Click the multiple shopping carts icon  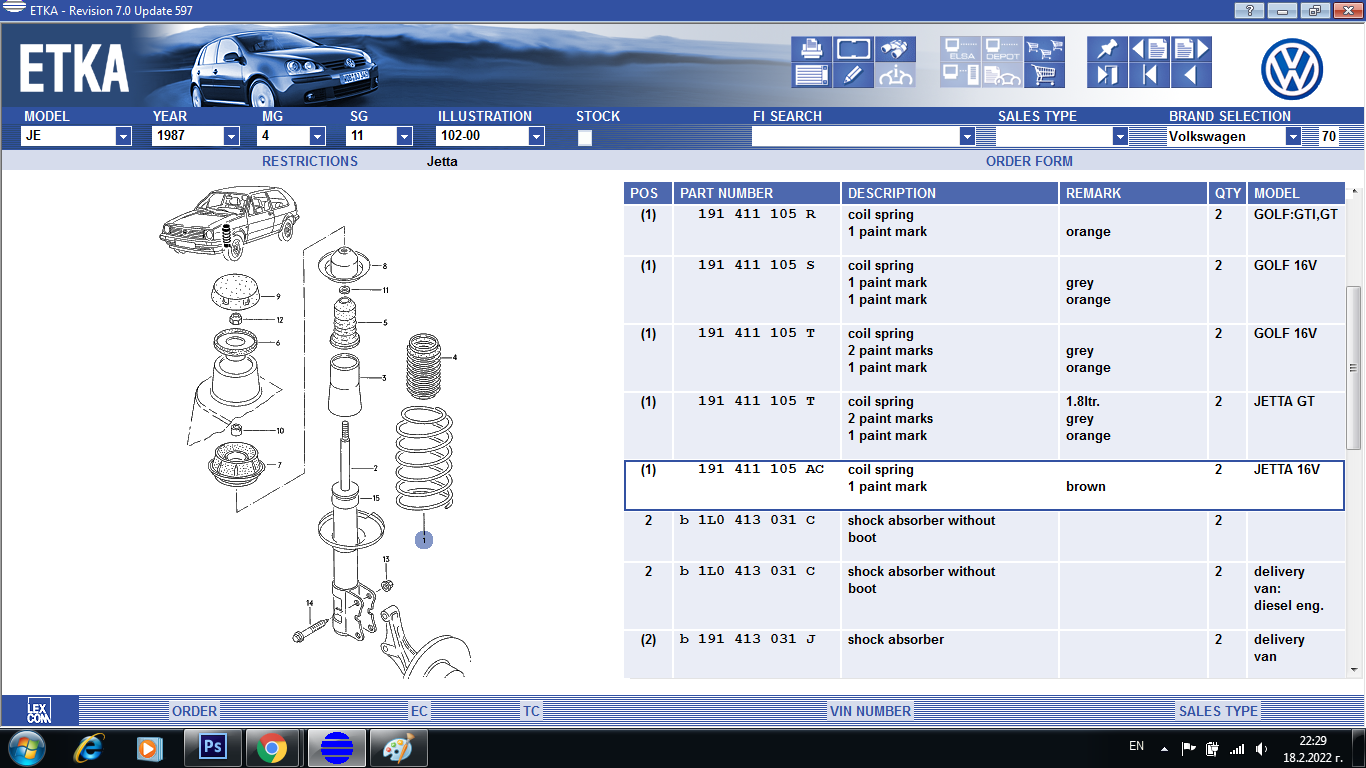(1044, 49)
